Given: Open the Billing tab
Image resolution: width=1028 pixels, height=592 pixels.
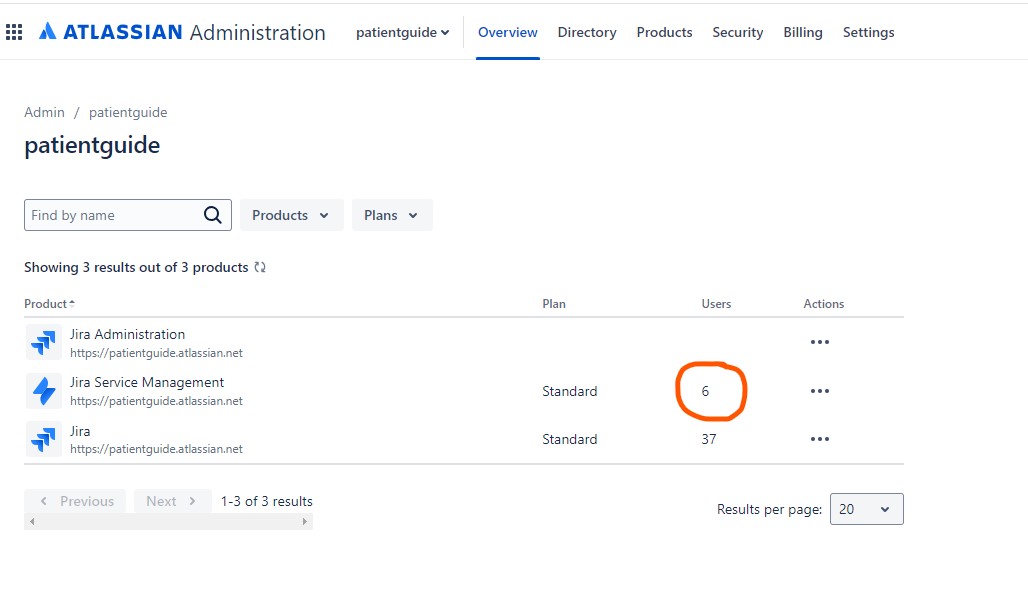Looking at the screenshot, I should pyautogui.click(x=802, y=32).
